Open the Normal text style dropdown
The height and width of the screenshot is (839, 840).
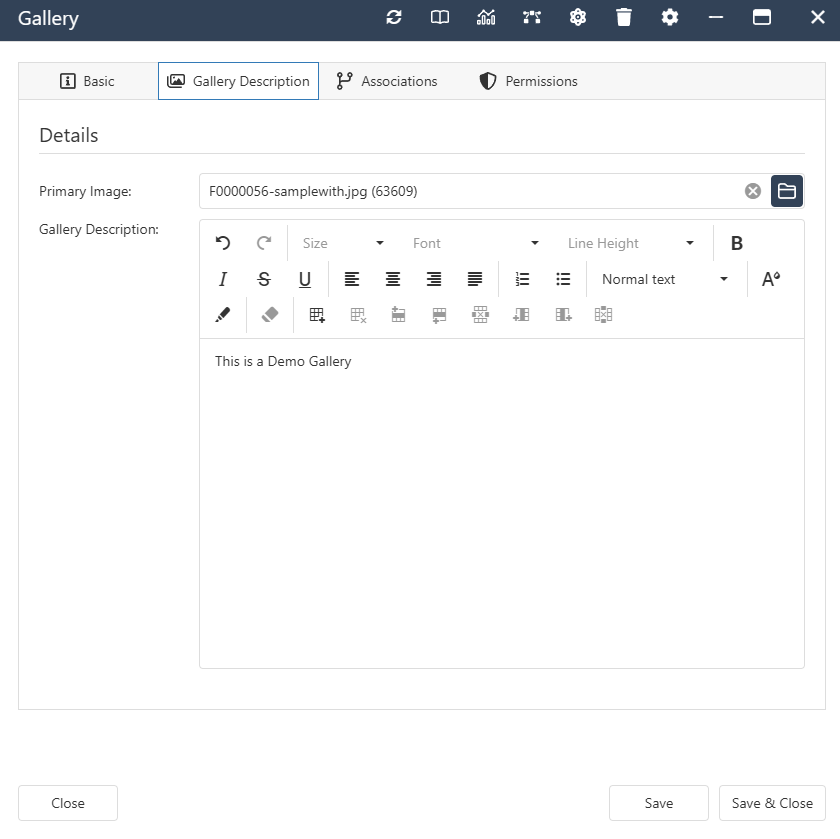663,279
